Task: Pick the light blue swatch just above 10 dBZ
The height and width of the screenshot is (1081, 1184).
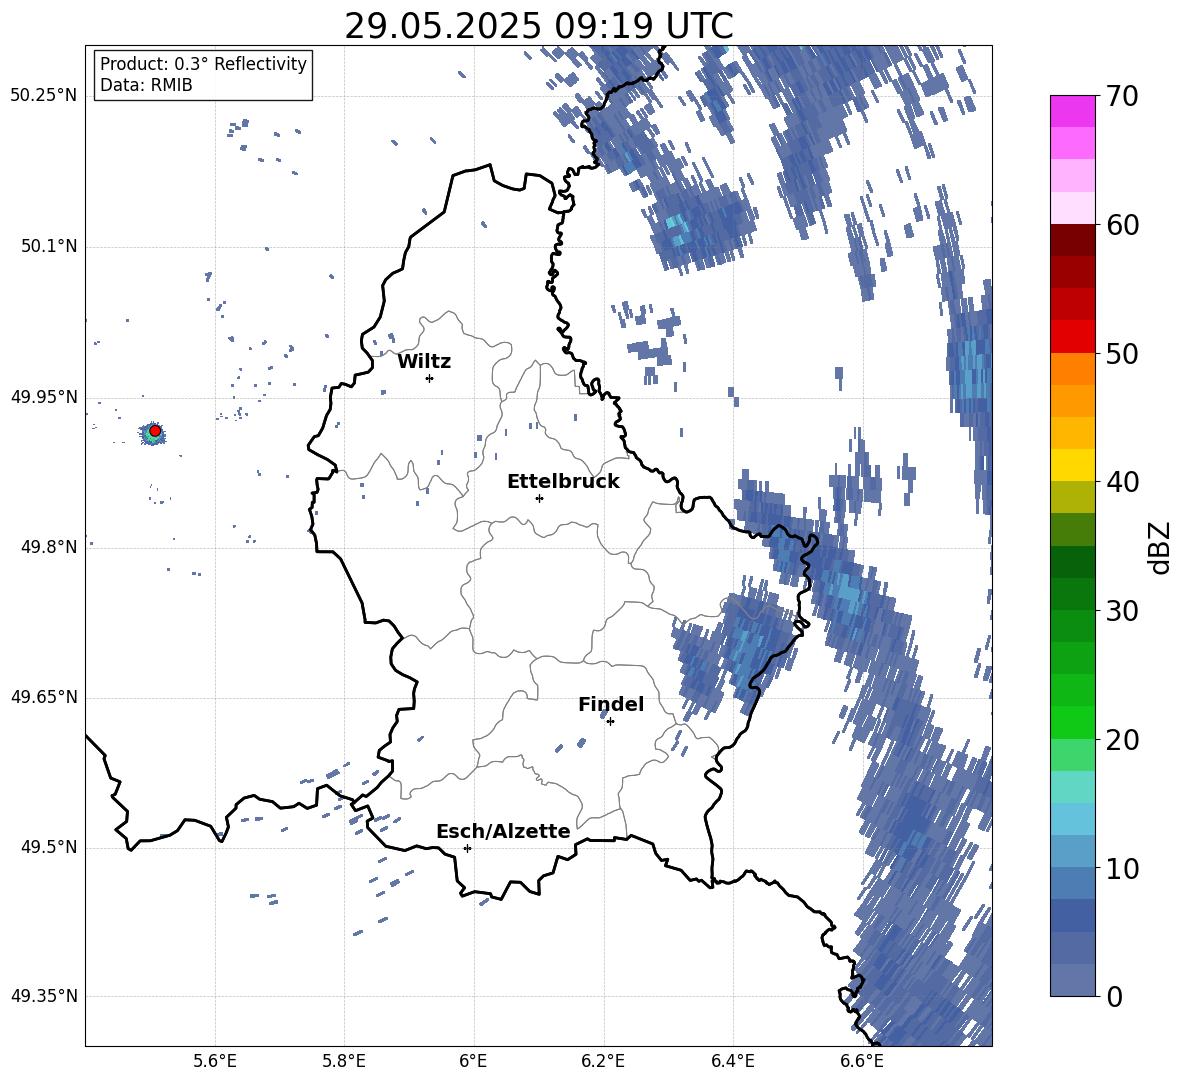Action: point(1072,851)
